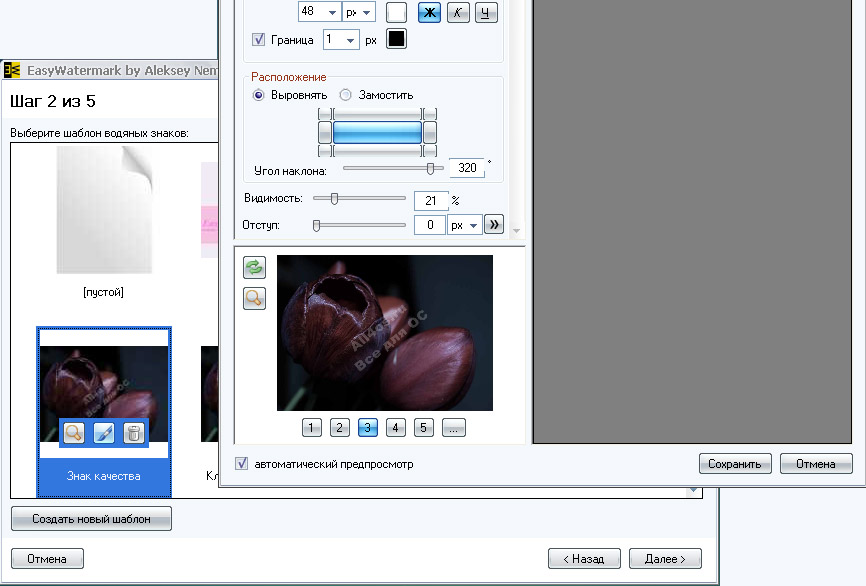Uncheck the Граница checkbox
Screen dimensions: 866x586
coord(258,40)
